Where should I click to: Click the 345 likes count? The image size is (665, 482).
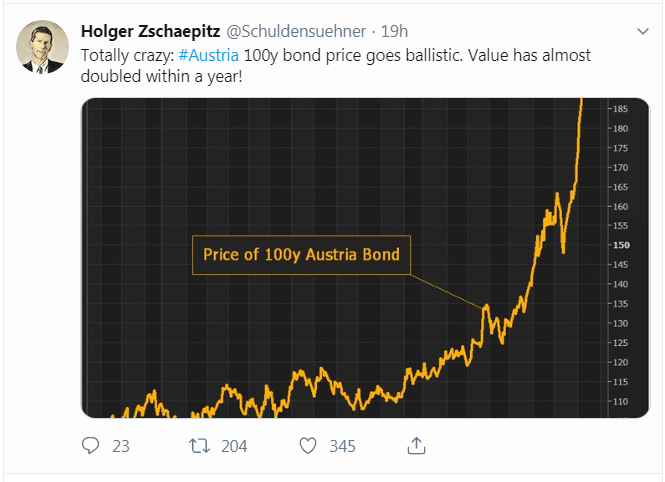tap(343, 446)
